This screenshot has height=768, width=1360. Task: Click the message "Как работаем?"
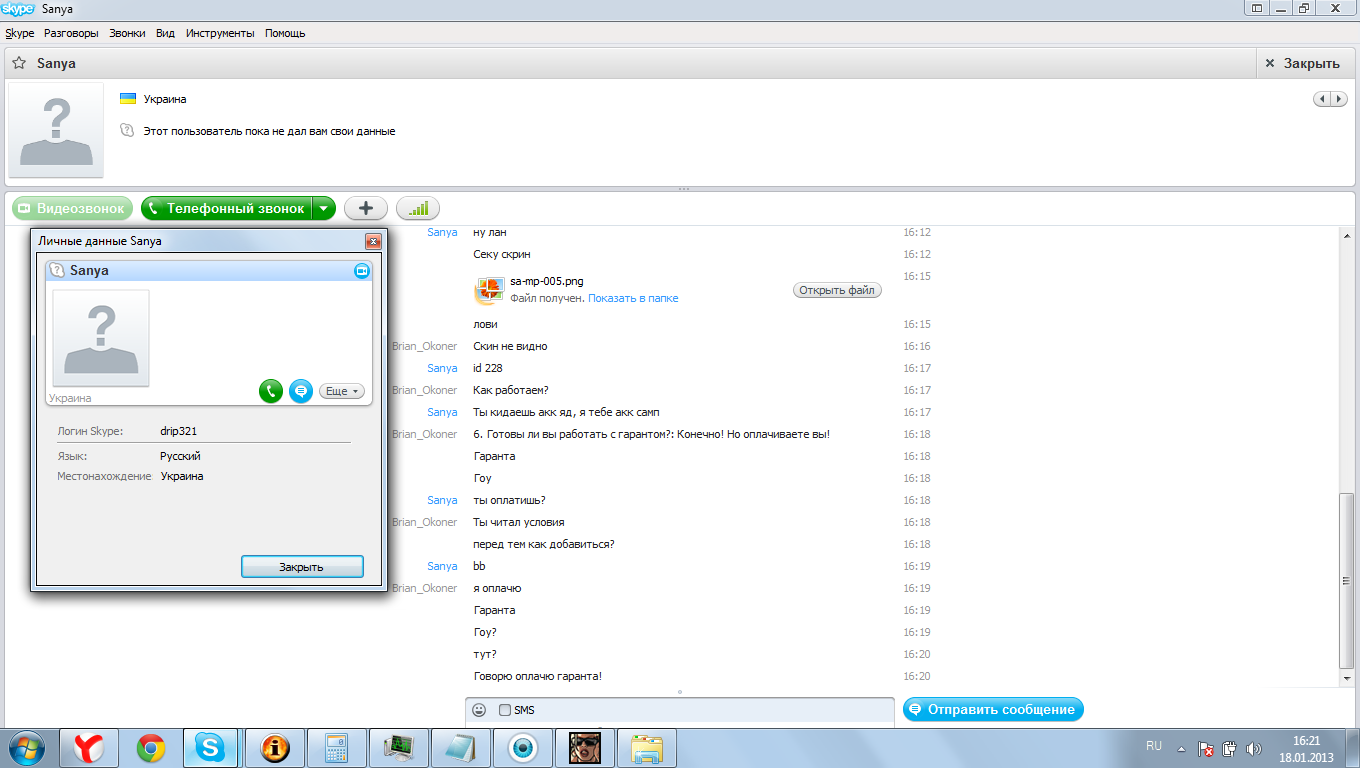click(x=511, y=390)
